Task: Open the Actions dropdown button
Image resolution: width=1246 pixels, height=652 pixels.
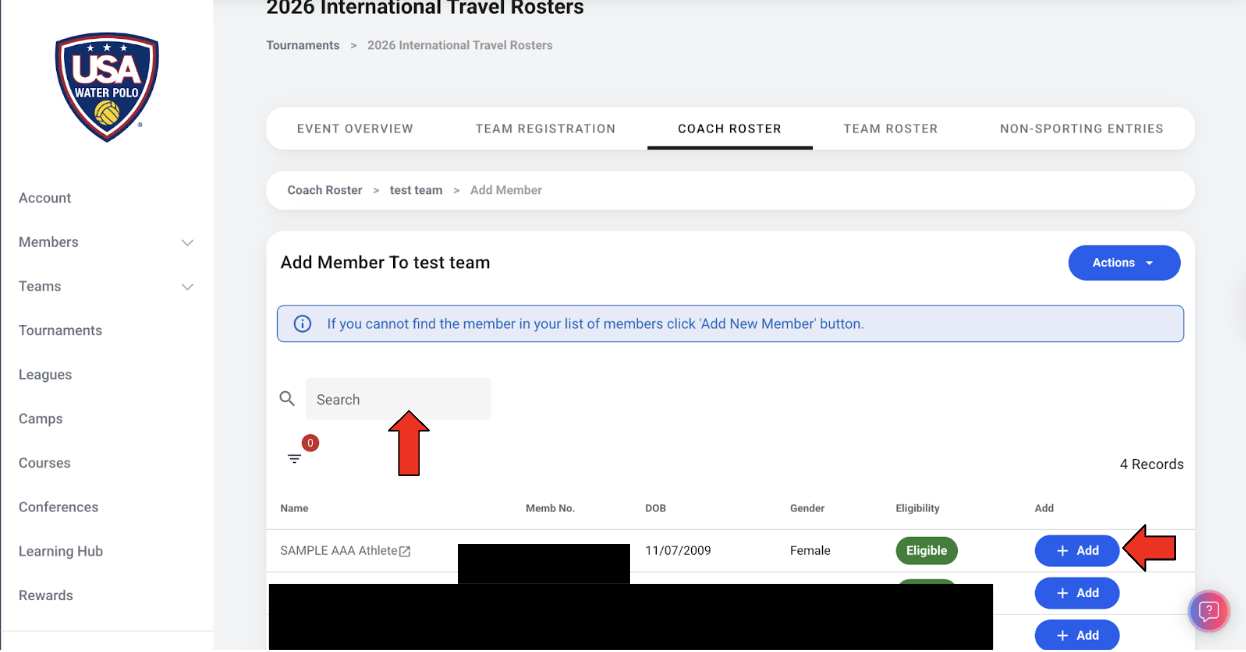Action: coord(1124,263)
